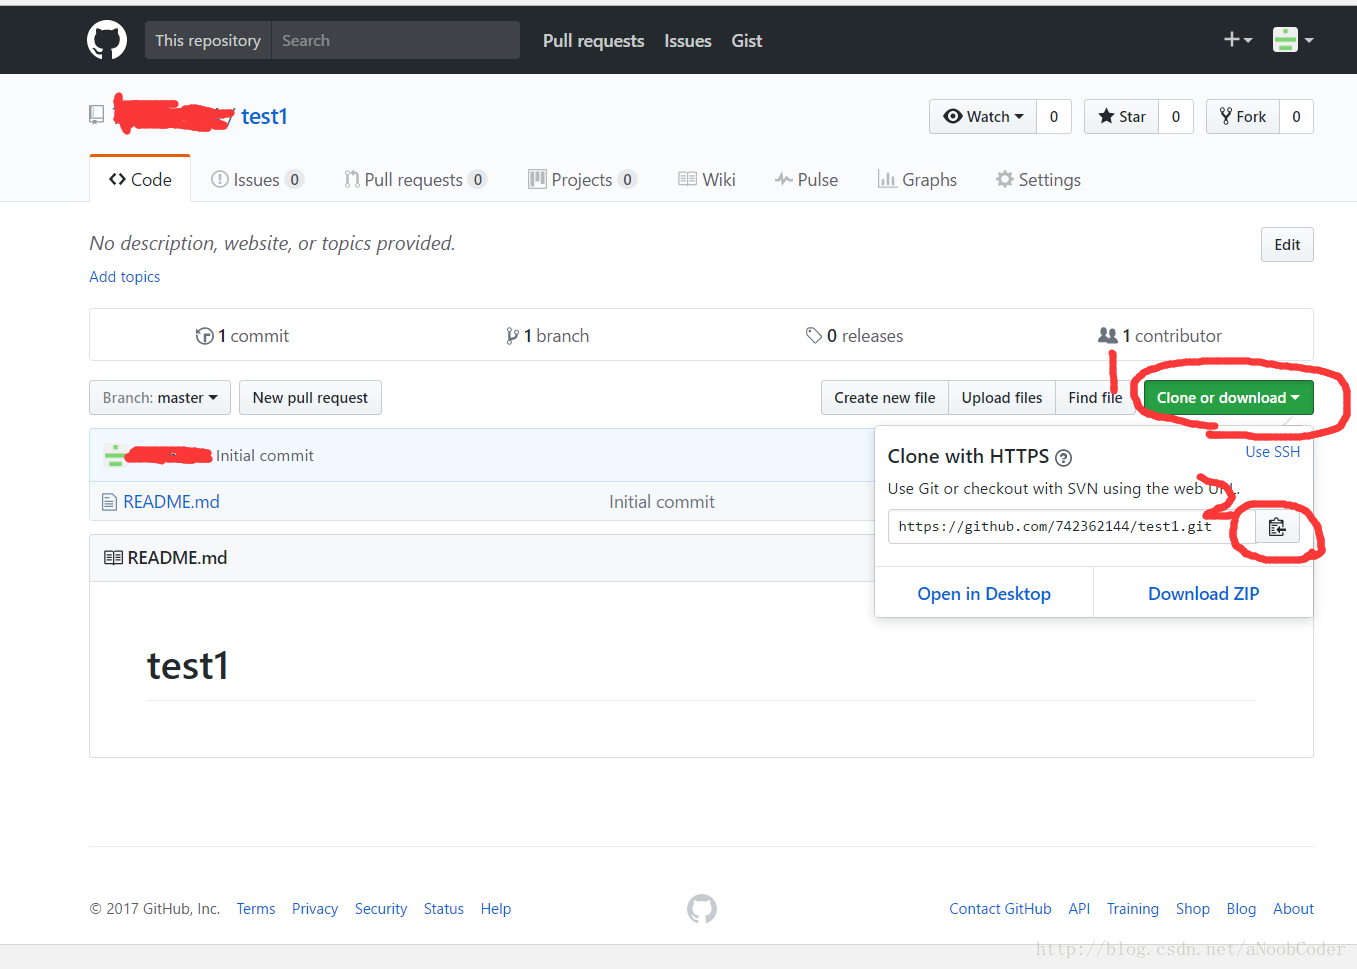Click New pull request button
Image resolution: width=1357 pixels, height=969 pixels.
310,397
